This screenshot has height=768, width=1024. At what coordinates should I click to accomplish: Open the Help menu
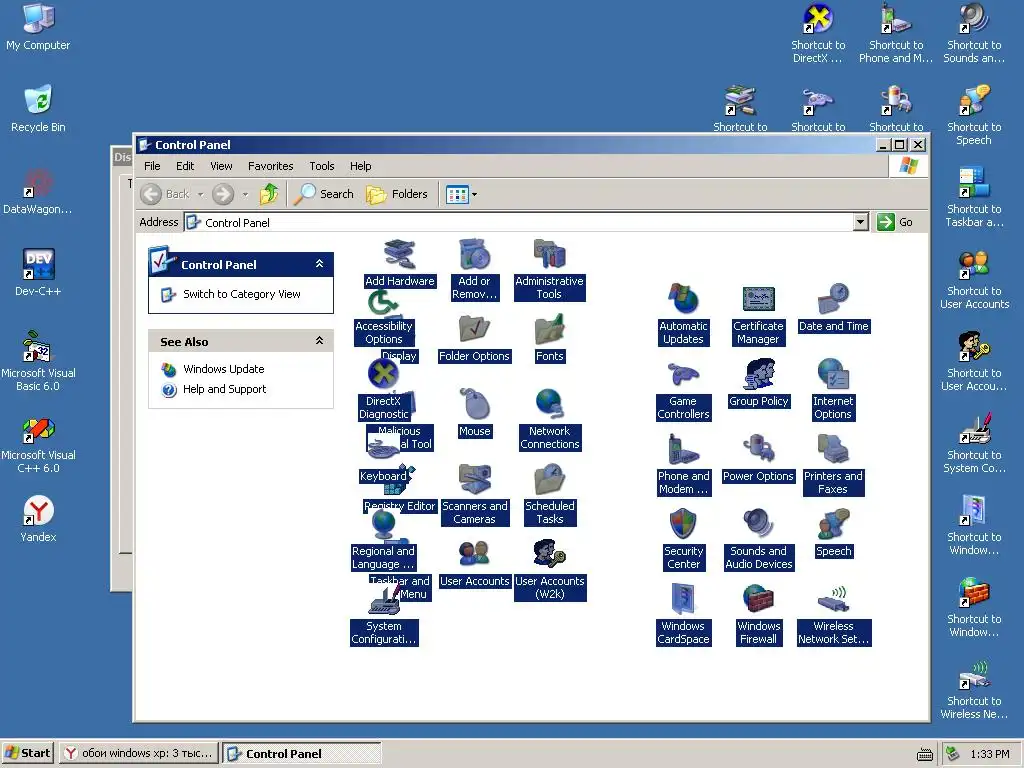coord(360,166)
